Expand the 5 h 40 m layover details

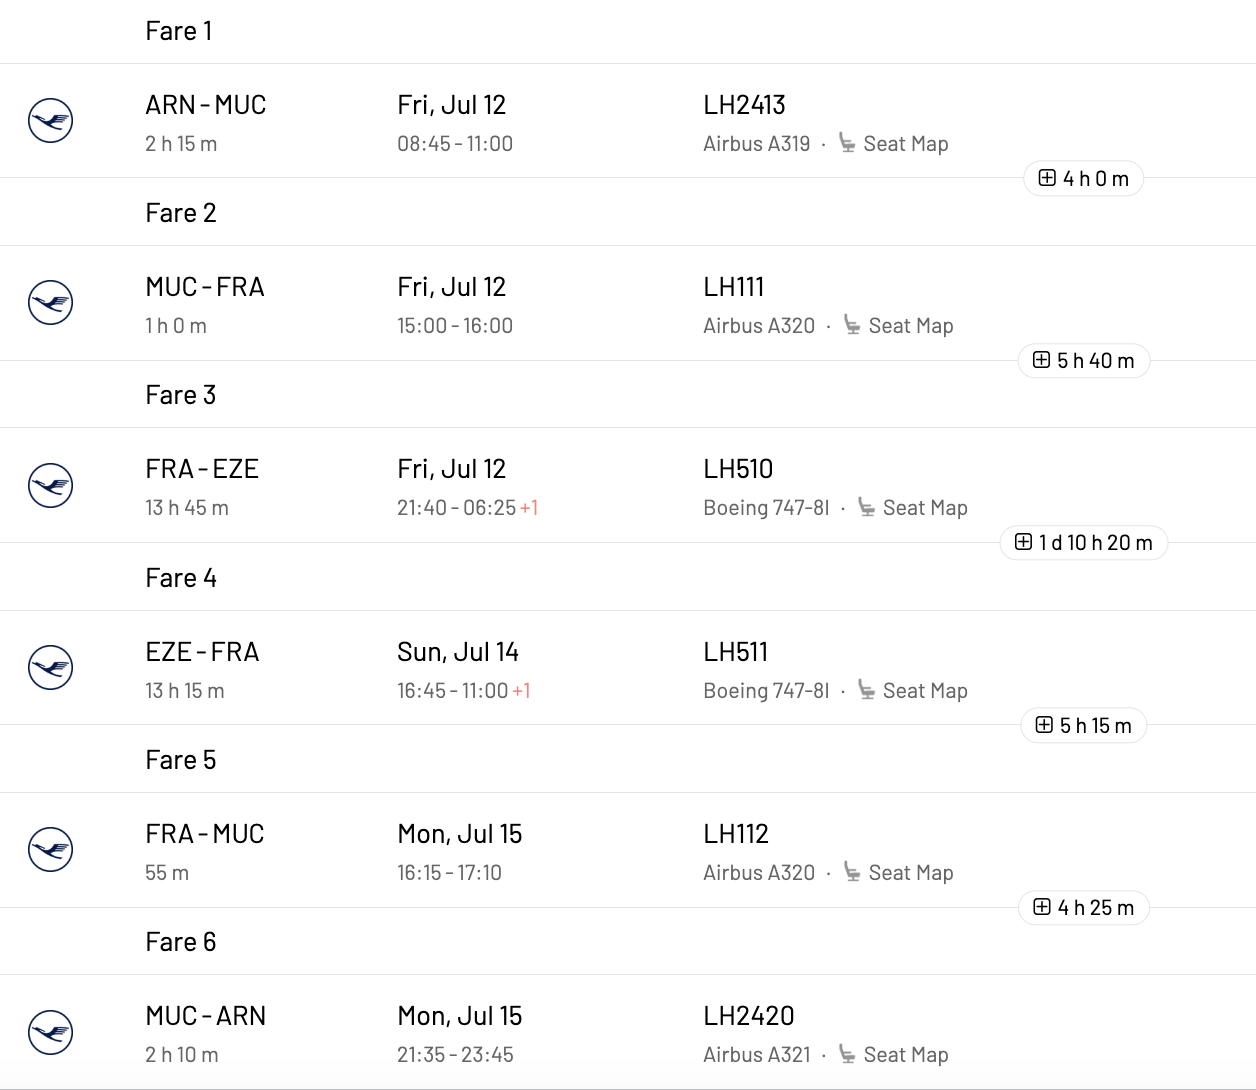pyautogui.click(x=1083, y=360)
